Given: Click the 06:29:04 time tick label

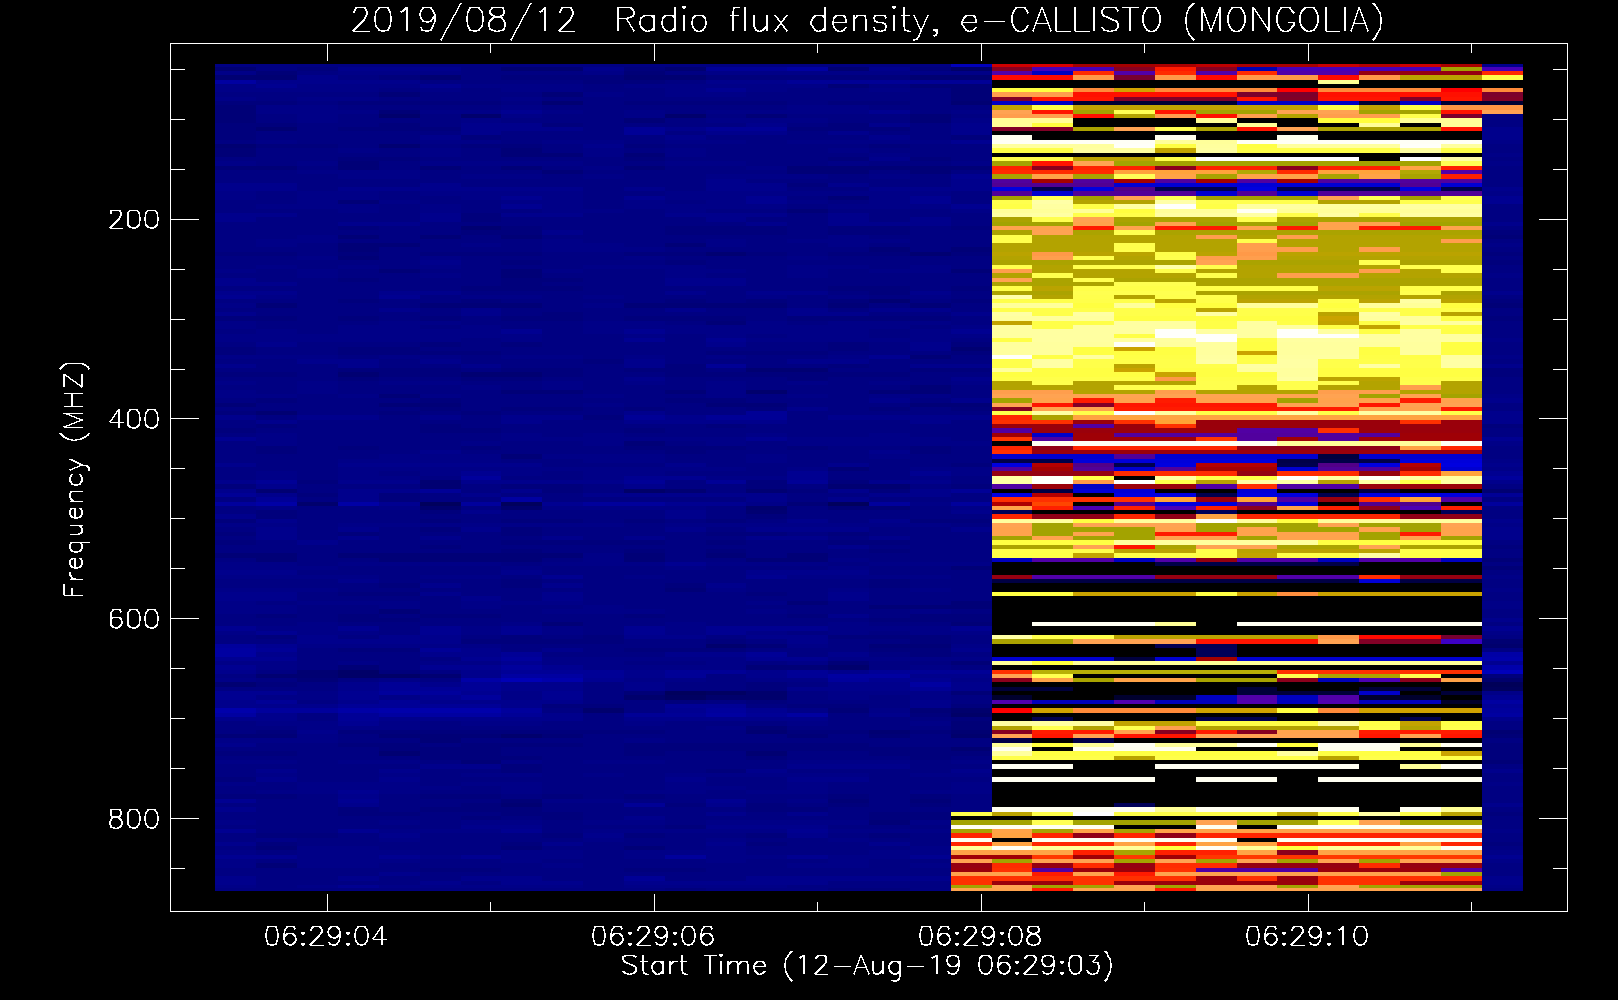Looking at the screenshot, I should [326, 936].
